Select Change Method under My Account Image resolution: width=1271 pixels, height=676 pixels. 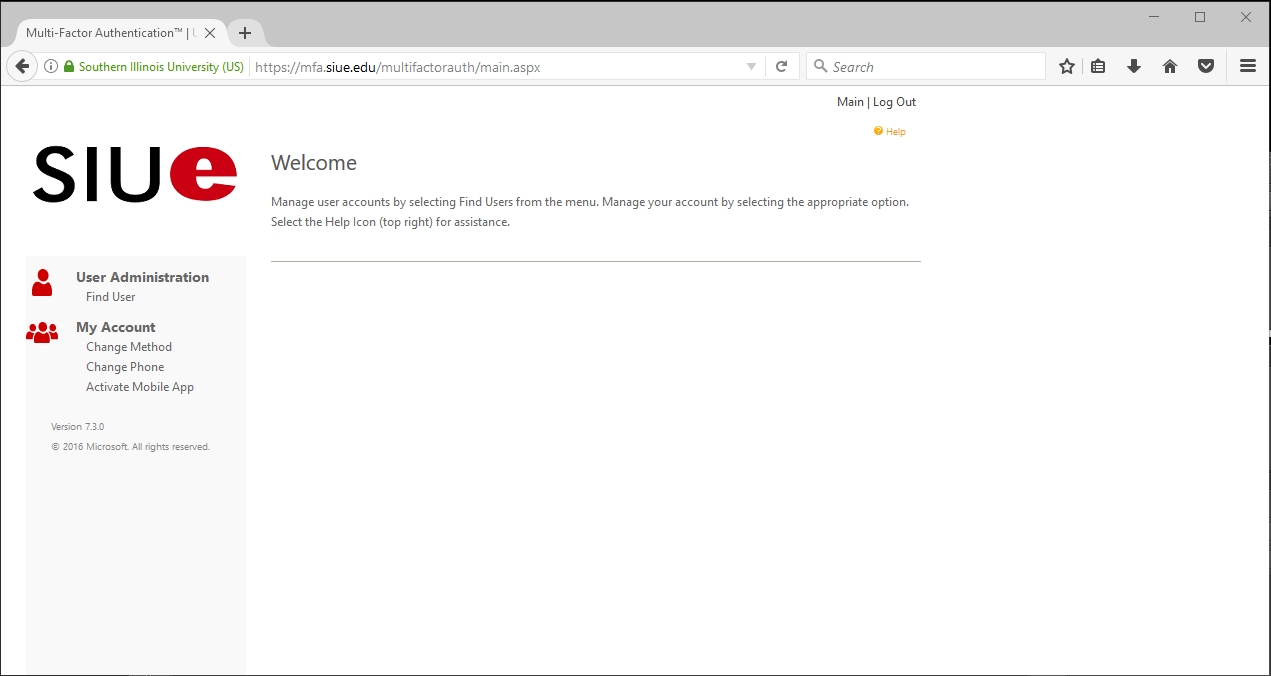tap(129, 347)
